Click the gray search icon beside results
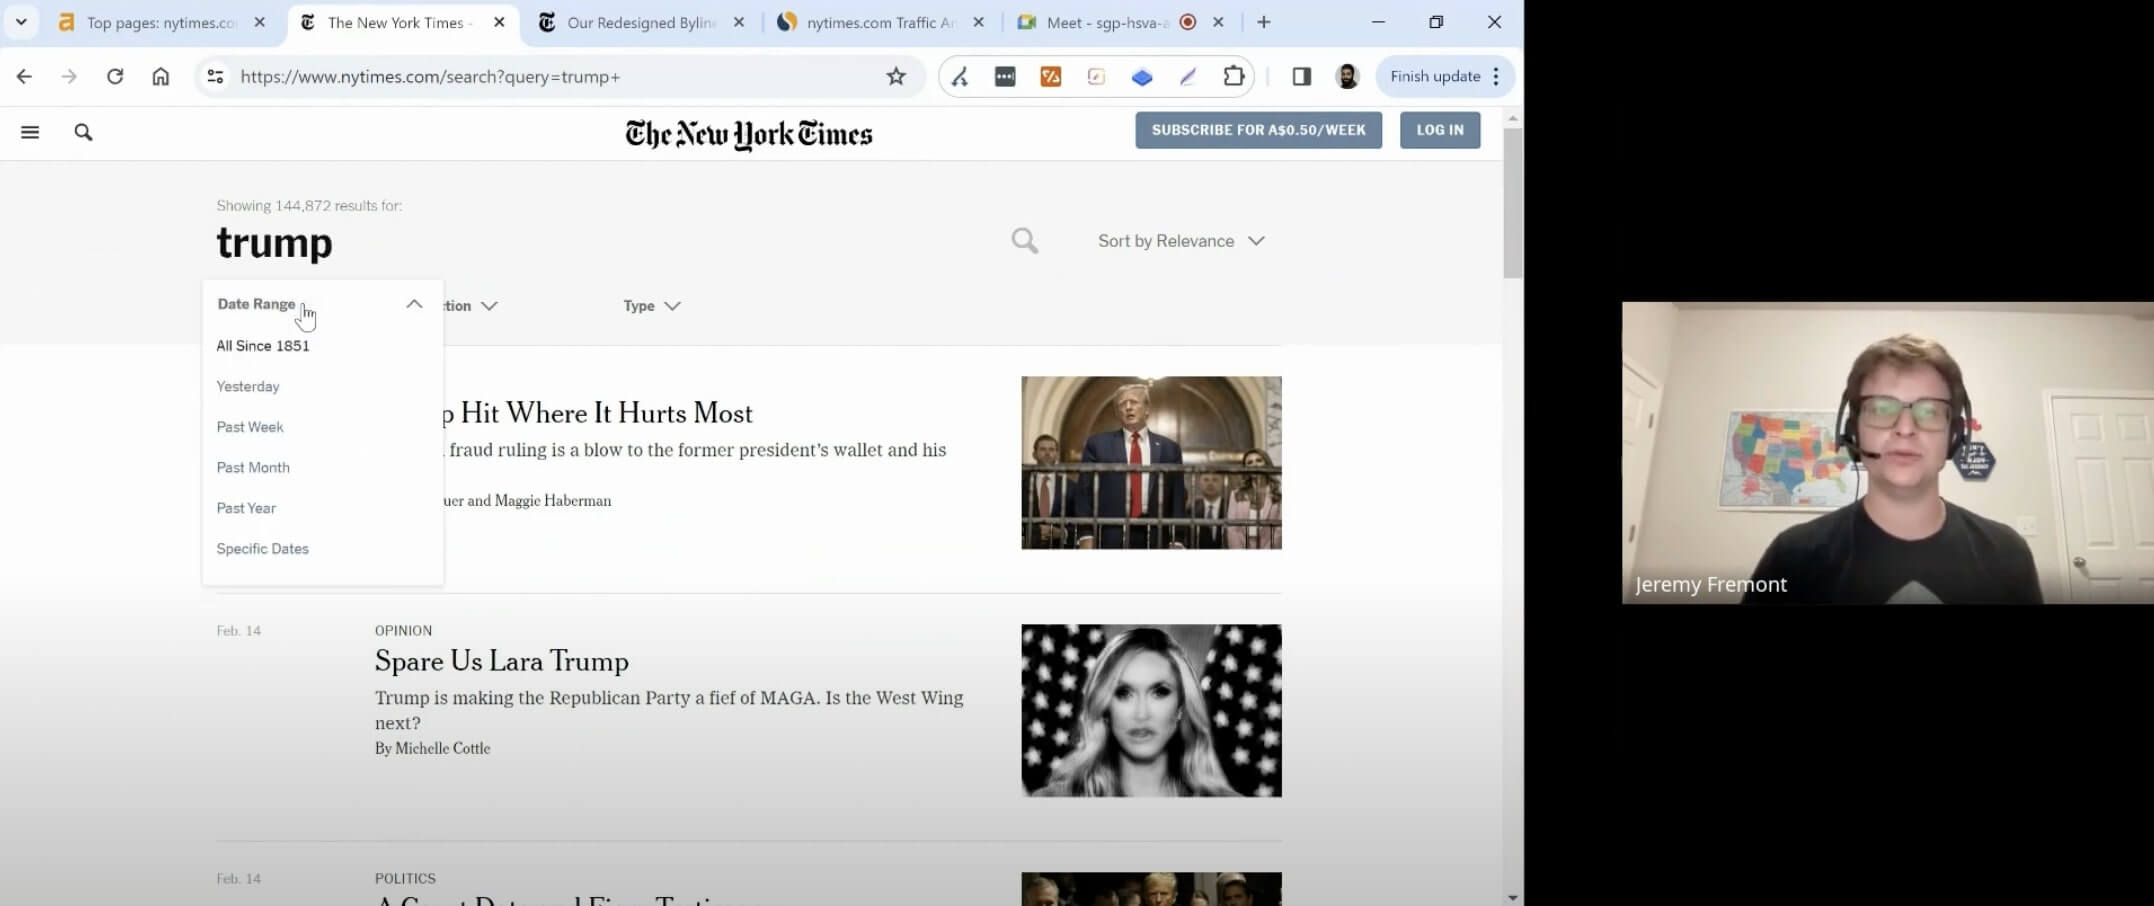 (1024, 241)
